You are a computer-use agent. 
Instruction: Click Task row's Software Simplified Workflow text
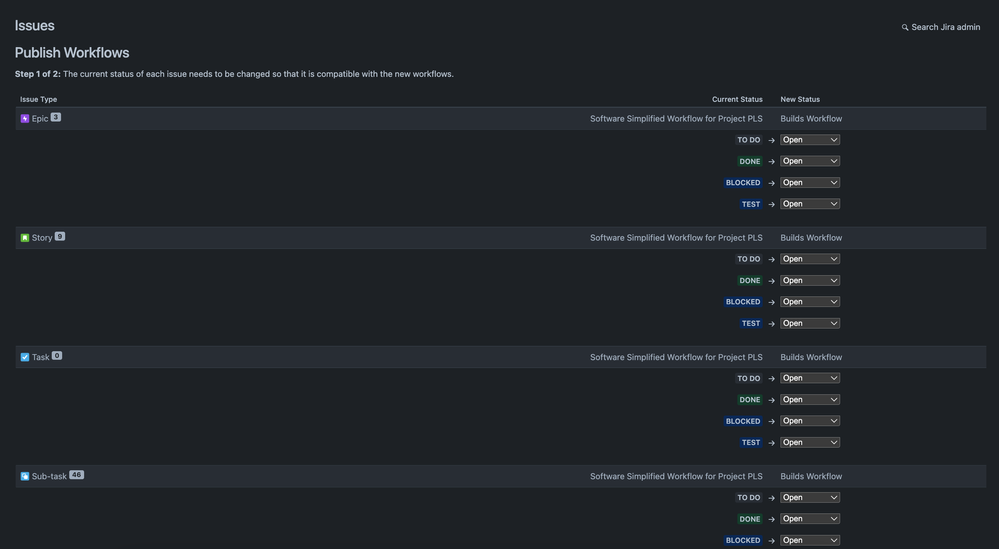pyautogui.click(x=676, y=357)
